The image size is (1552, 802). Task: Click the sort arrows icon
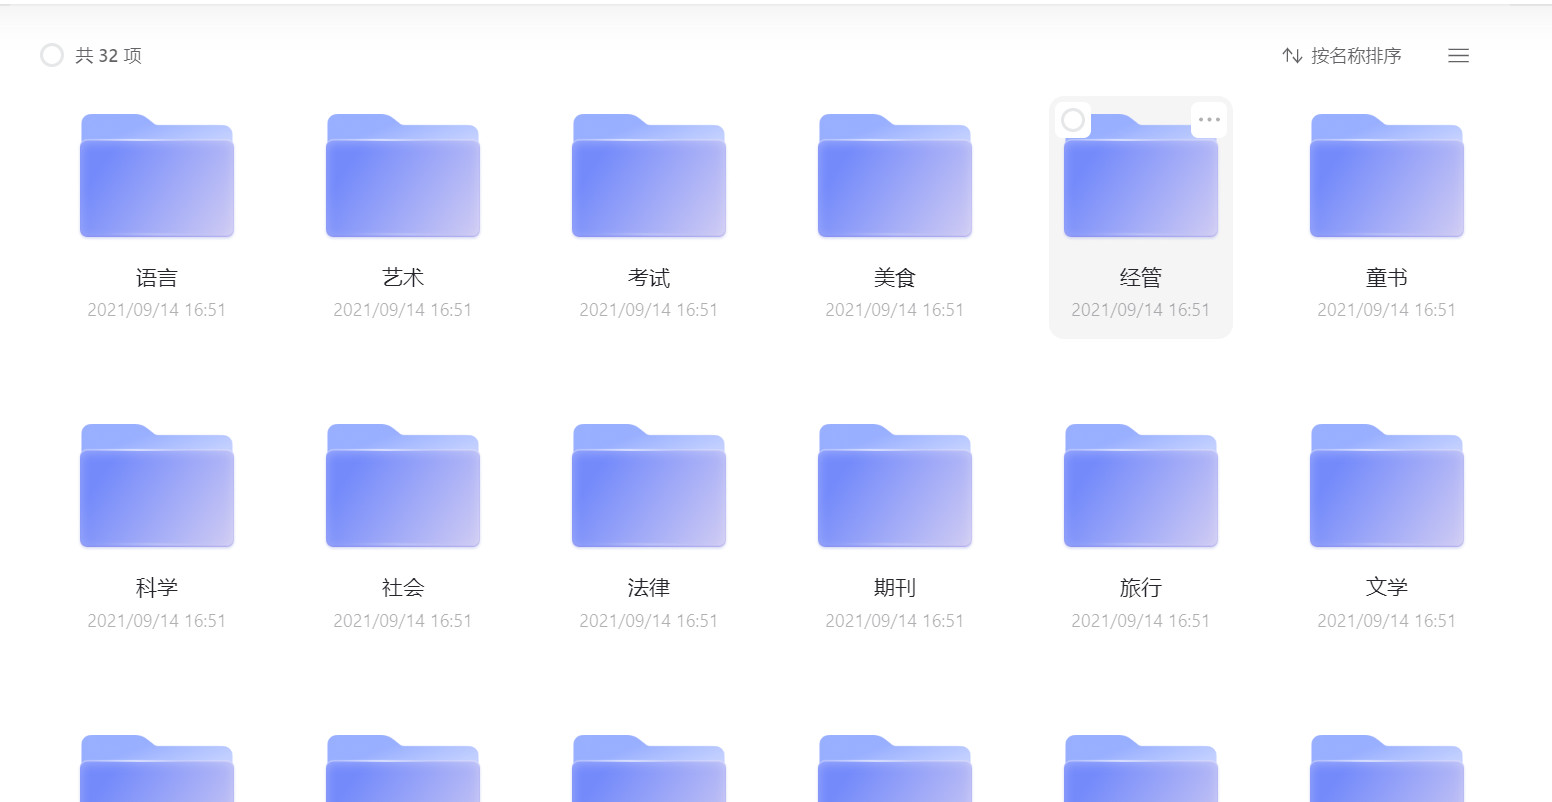(1292, 56)
